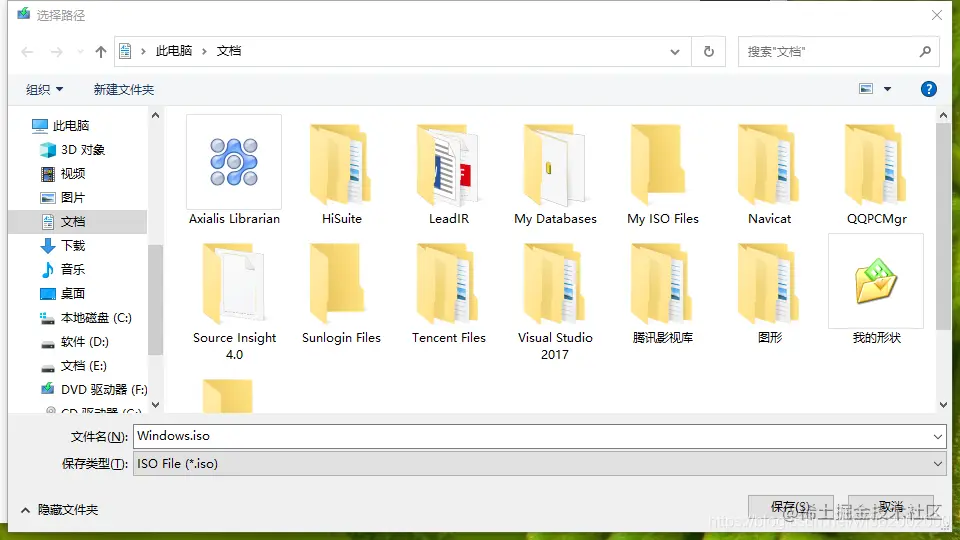Change the view layout icon

click(x=866, y=89)
